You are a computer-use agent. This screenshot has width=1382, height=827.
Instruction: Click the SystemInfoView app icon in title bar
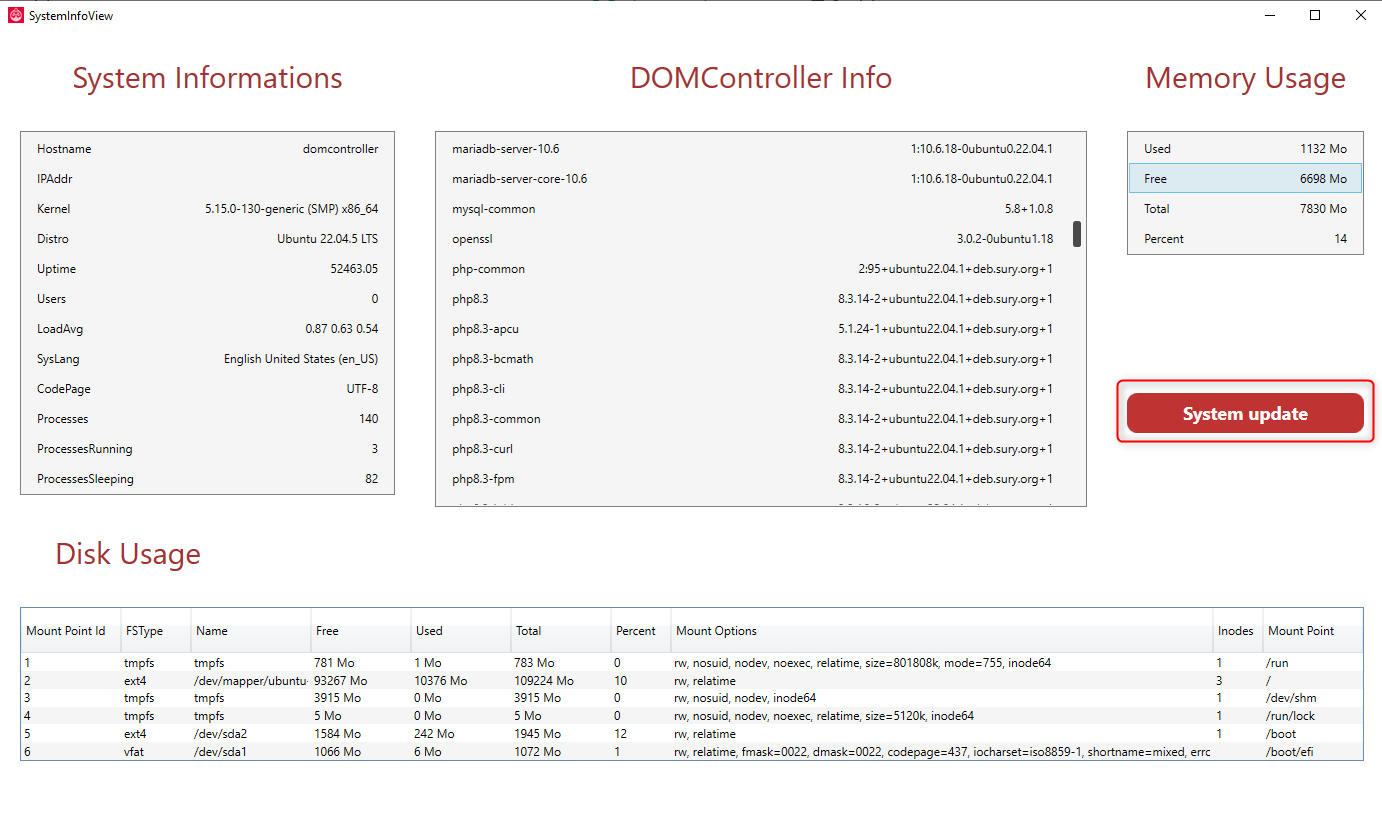click(16, 15)
